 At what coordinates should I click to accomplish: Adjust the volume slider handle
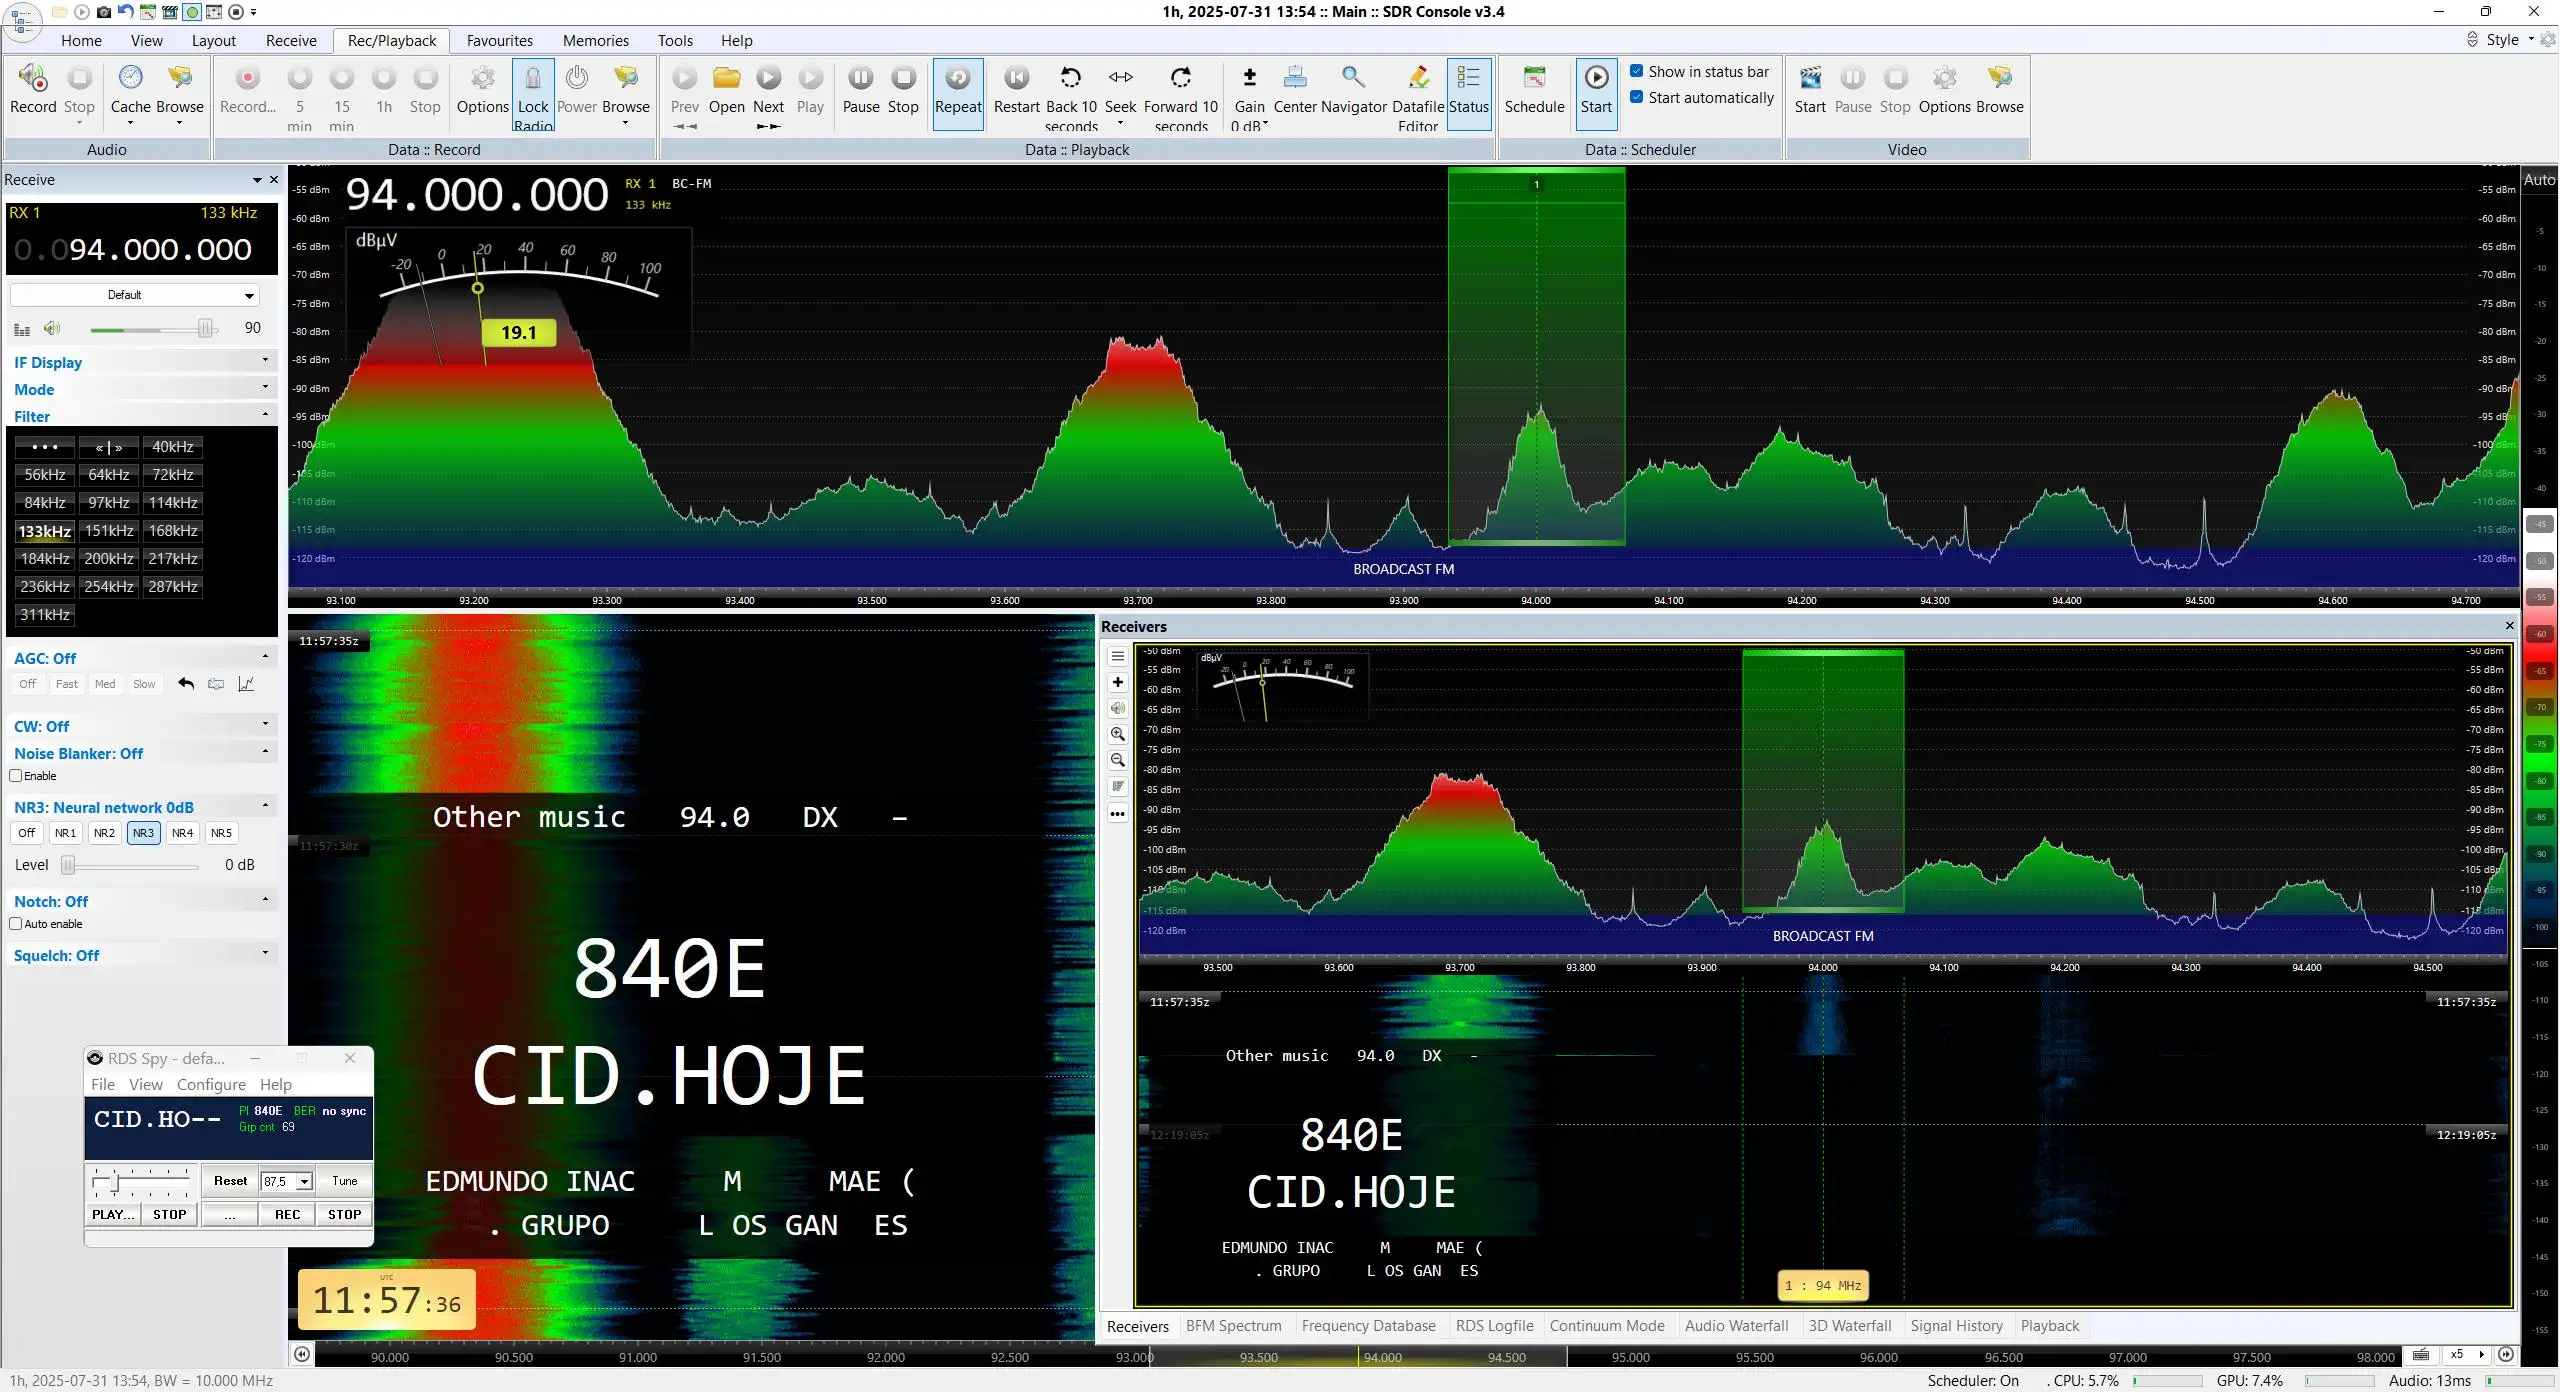206,328
